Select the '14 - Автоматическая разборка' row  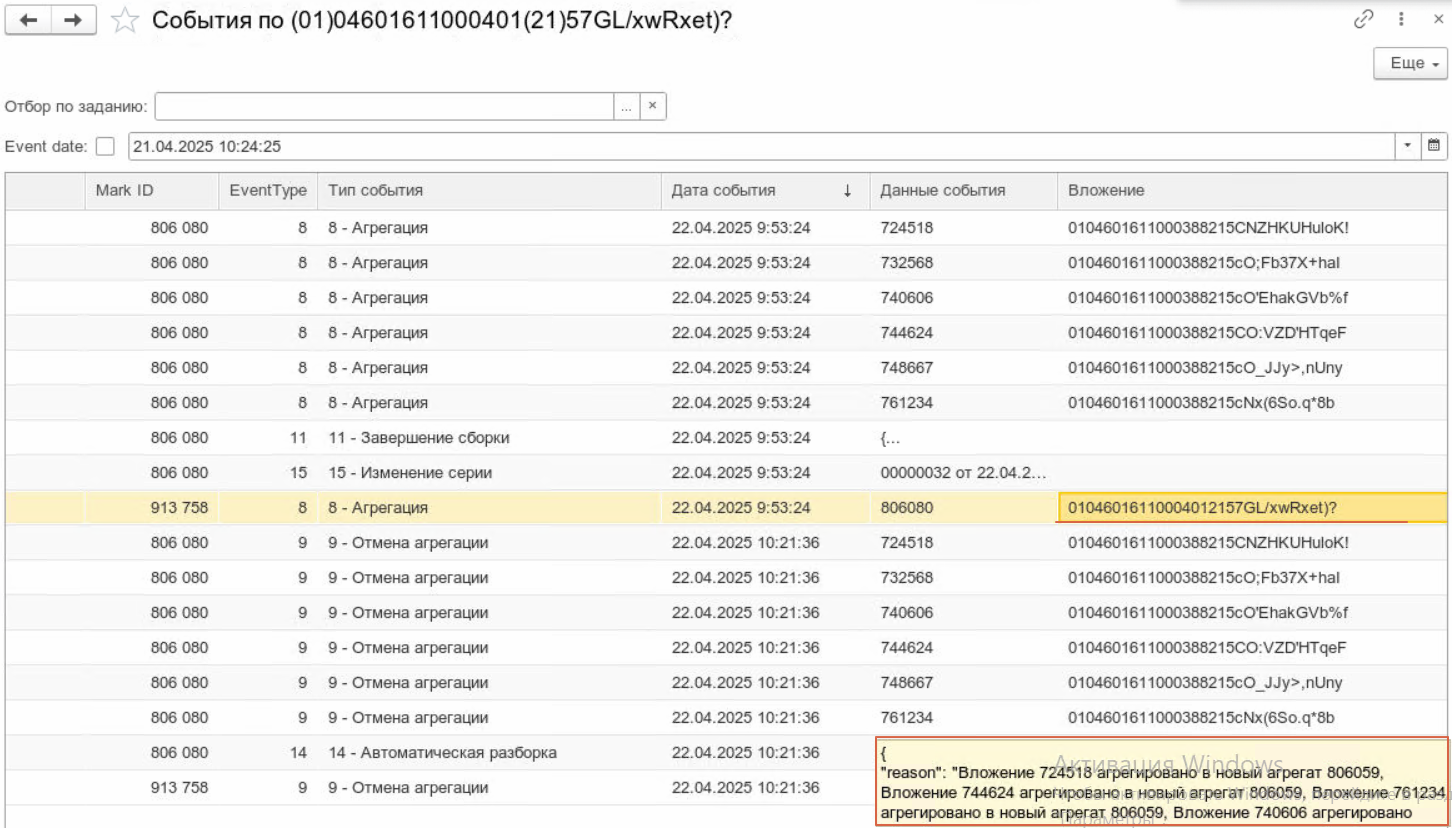pos(442,753)
